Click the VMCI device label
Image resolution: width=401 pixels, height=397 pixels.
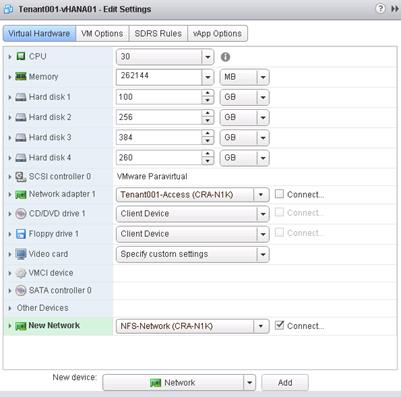[x=51, y=273]
